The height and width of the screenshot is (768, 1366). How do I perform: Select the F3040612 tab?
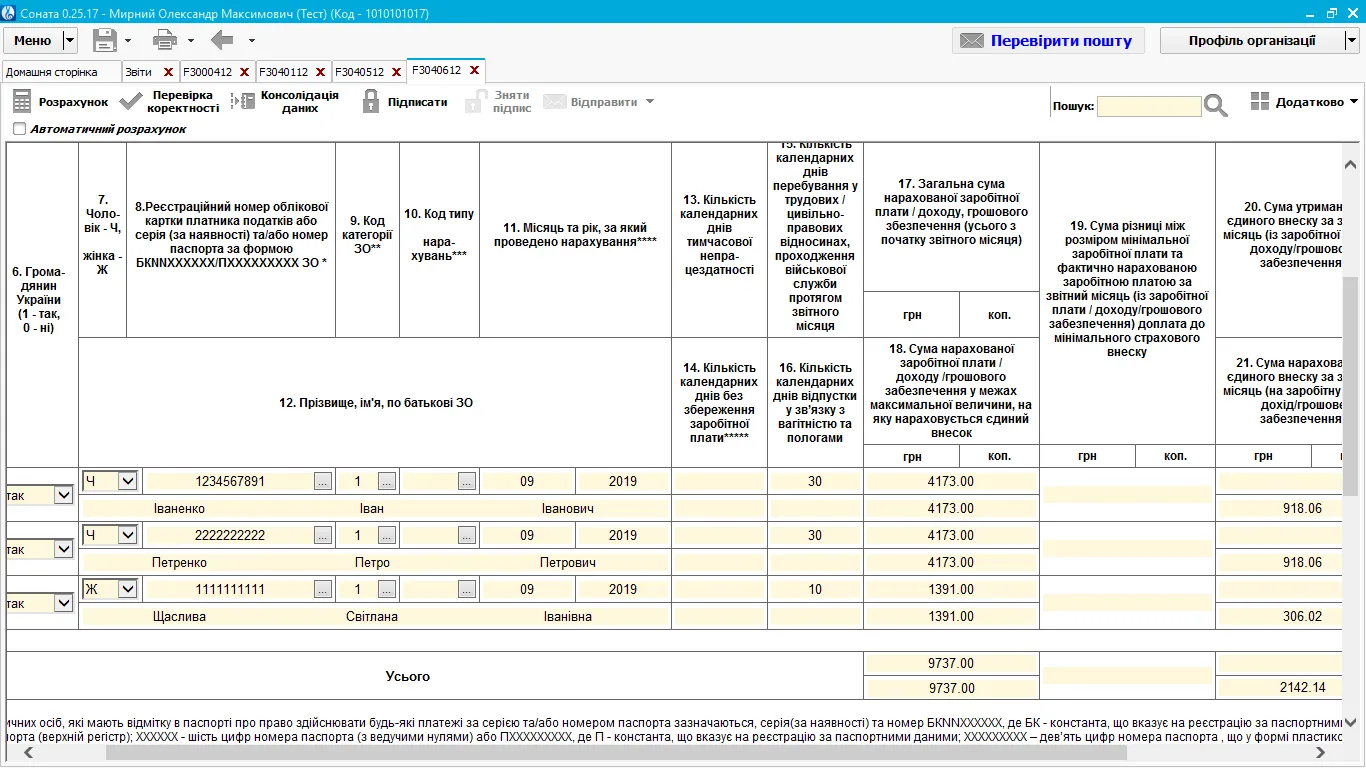437,71
